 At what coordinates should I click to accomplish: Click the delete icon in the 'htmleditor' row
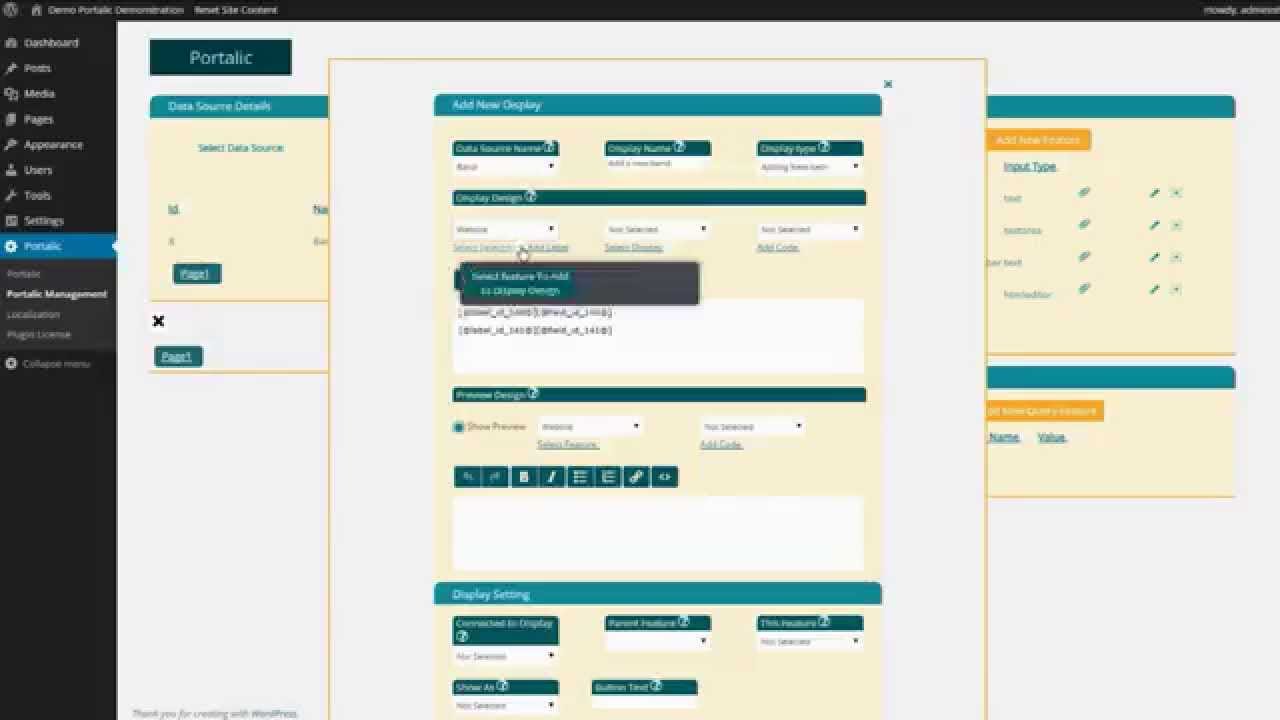1176,289
